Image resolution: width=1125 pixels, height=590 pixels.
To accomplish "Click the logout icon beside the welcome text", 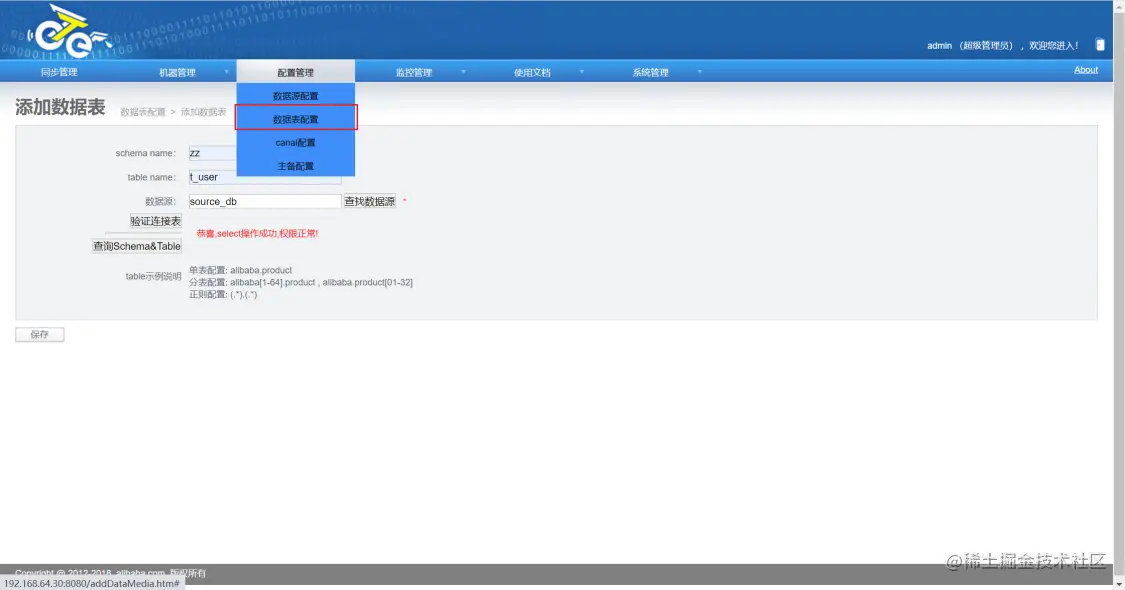I will [1100, 45].
